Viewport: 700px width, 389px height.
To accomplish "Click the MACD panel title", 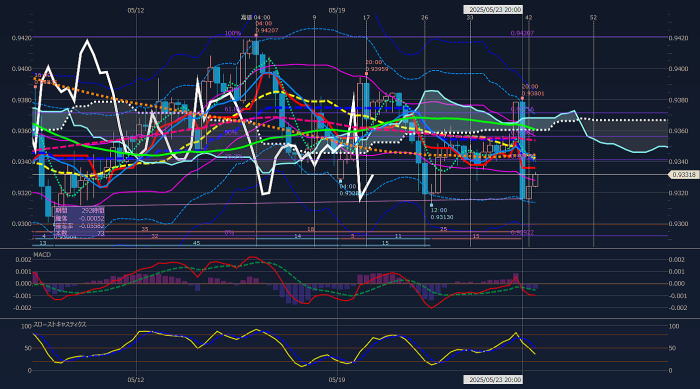I will (x=42, y=255).
